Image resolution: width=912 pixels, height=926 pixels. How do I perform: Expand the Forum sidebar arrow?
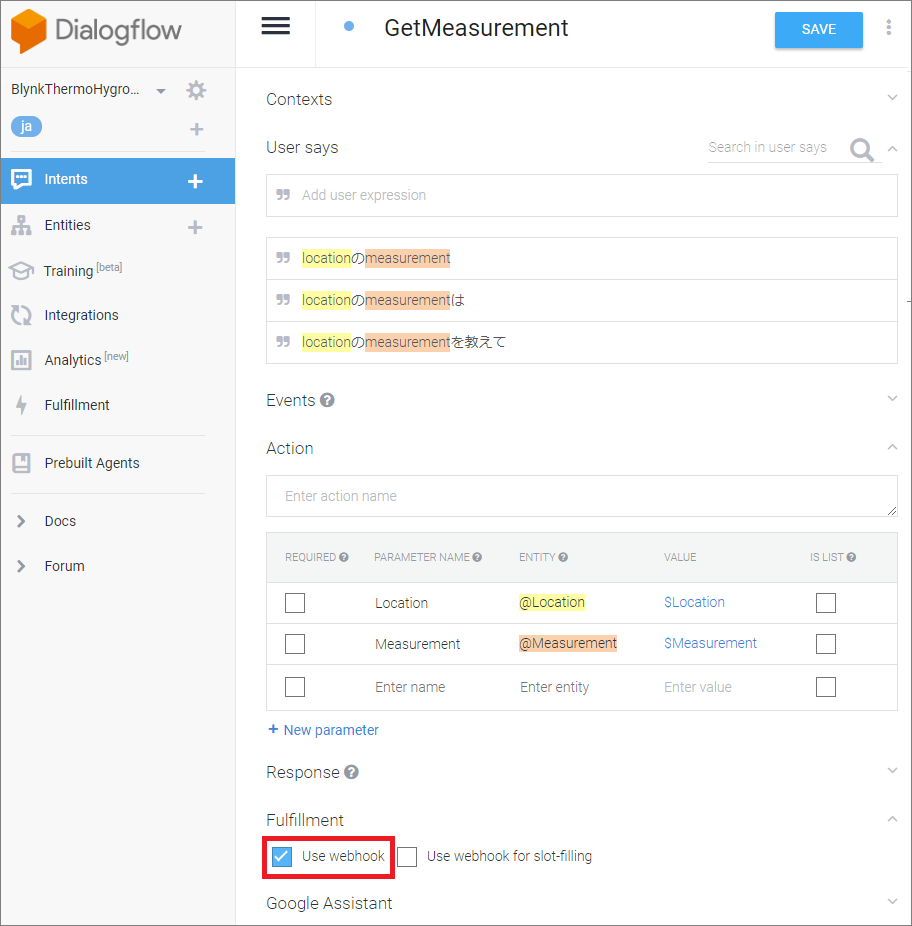(21, 566)
